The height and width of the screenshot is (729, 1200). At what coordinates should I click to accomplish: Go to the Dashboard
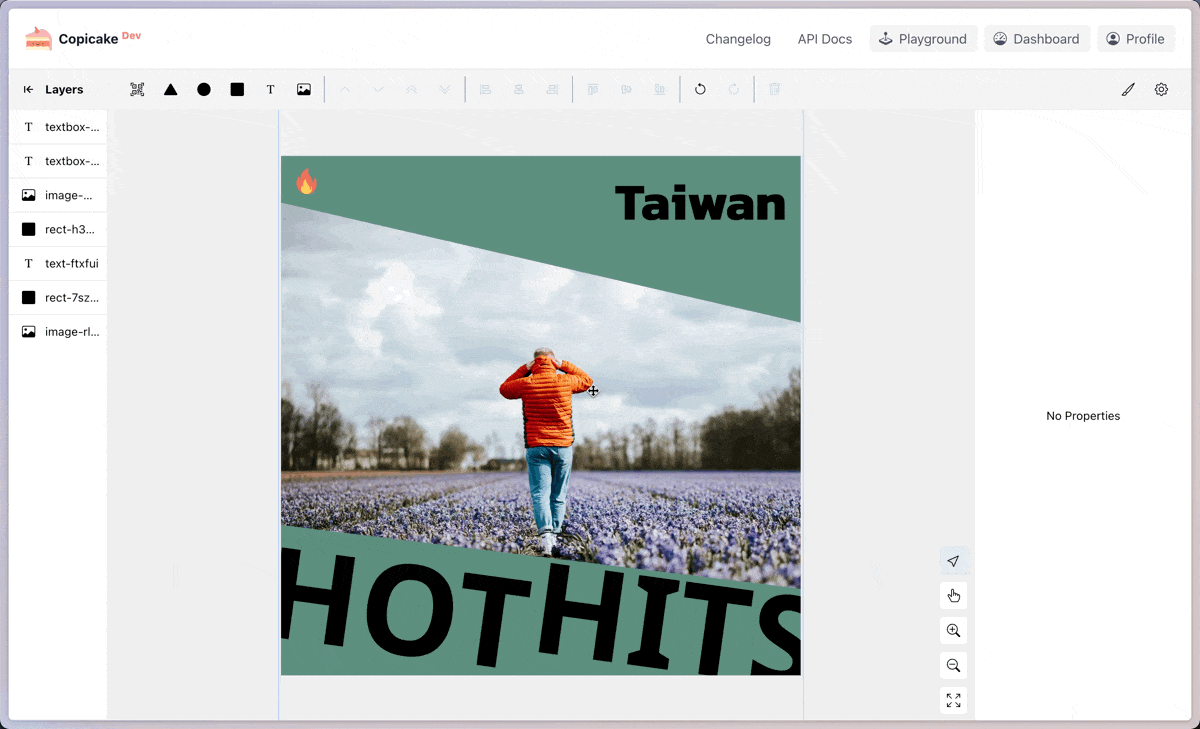(x=1037, y=39)
